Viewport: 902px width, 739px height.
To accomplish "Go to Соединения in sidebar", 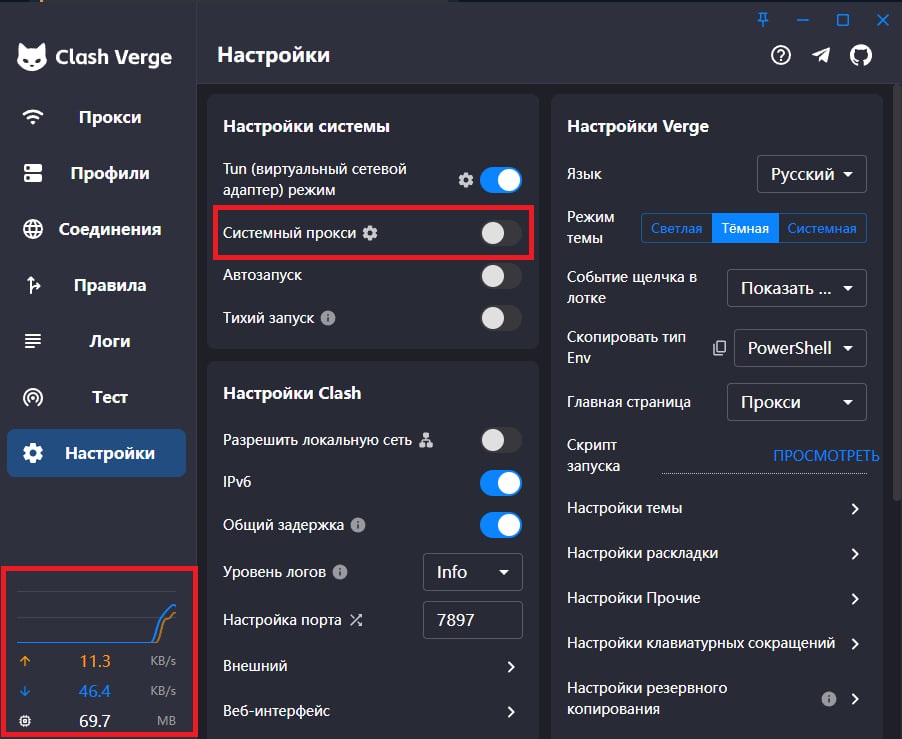I will [96, 229].
